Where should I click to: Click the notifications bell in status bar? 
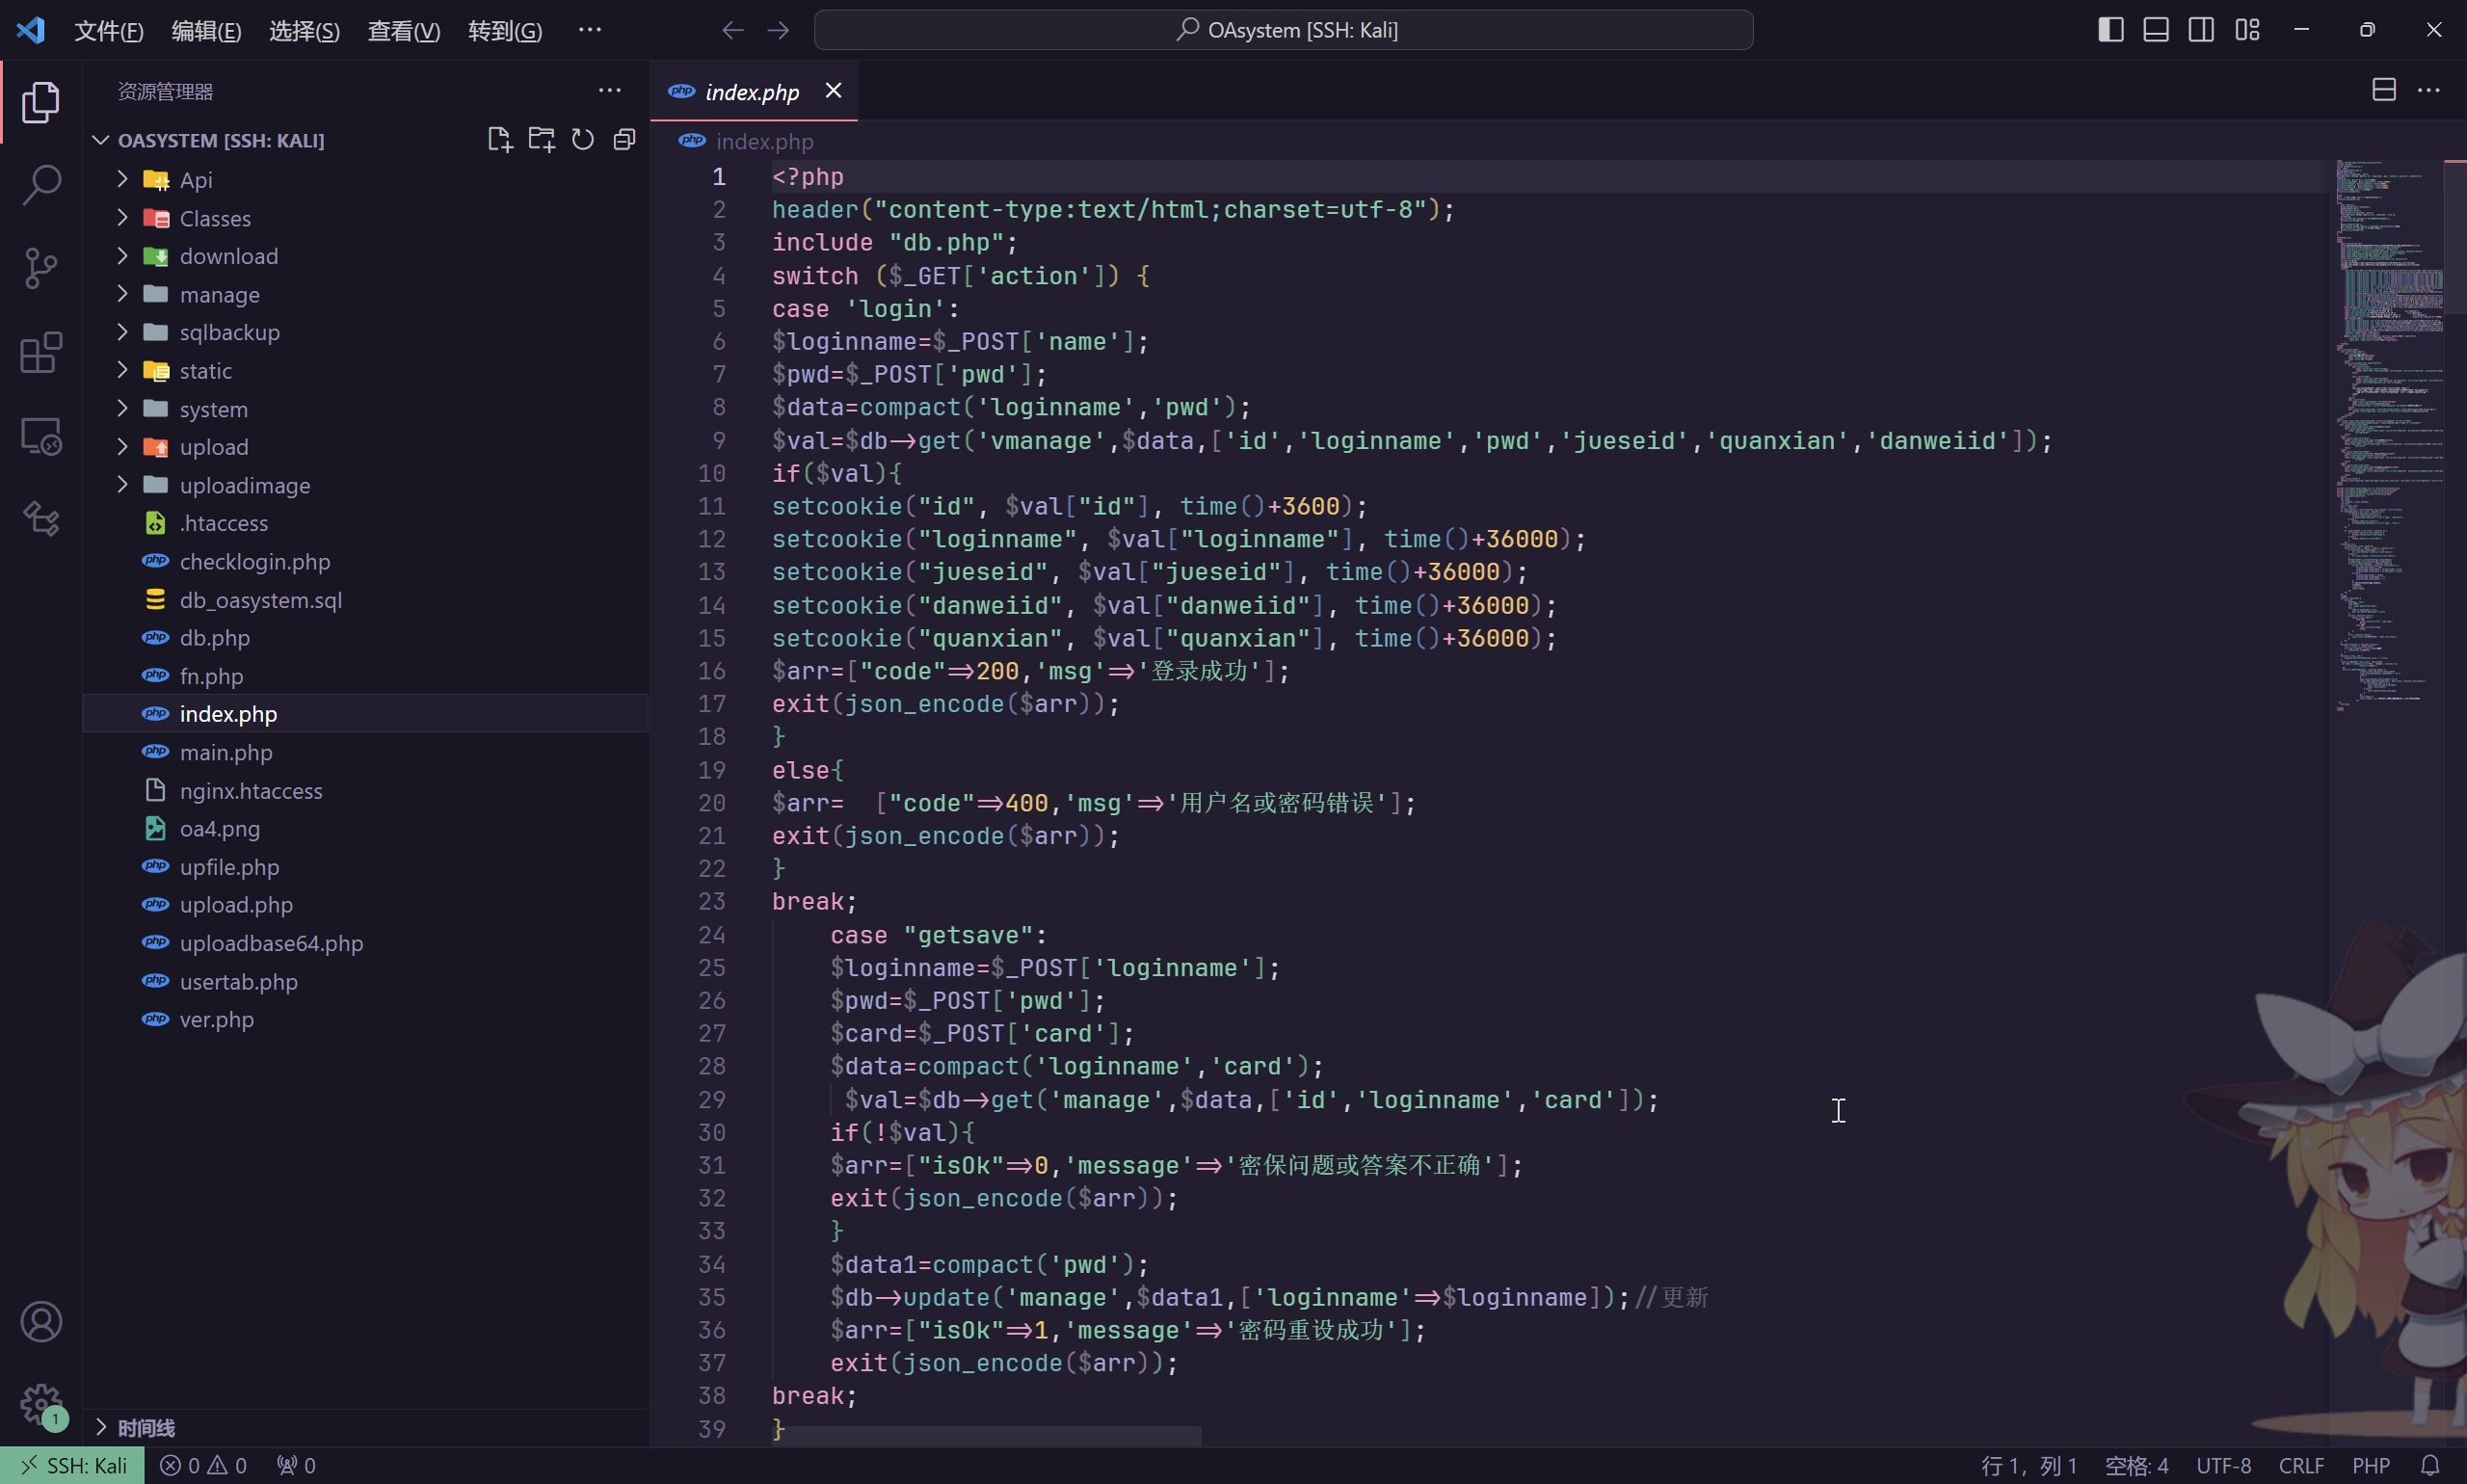[2430, 1466]
